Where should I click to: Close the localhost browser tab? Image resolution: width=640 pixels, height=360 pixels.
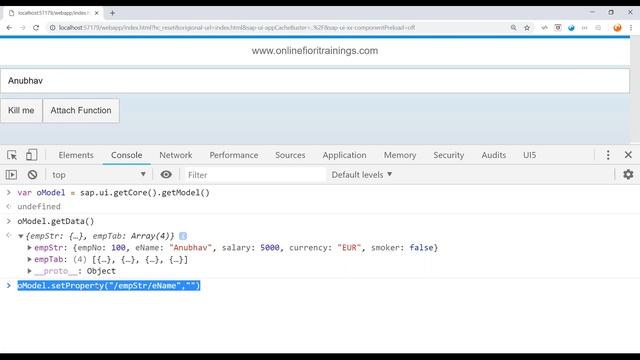coord(97,13)
